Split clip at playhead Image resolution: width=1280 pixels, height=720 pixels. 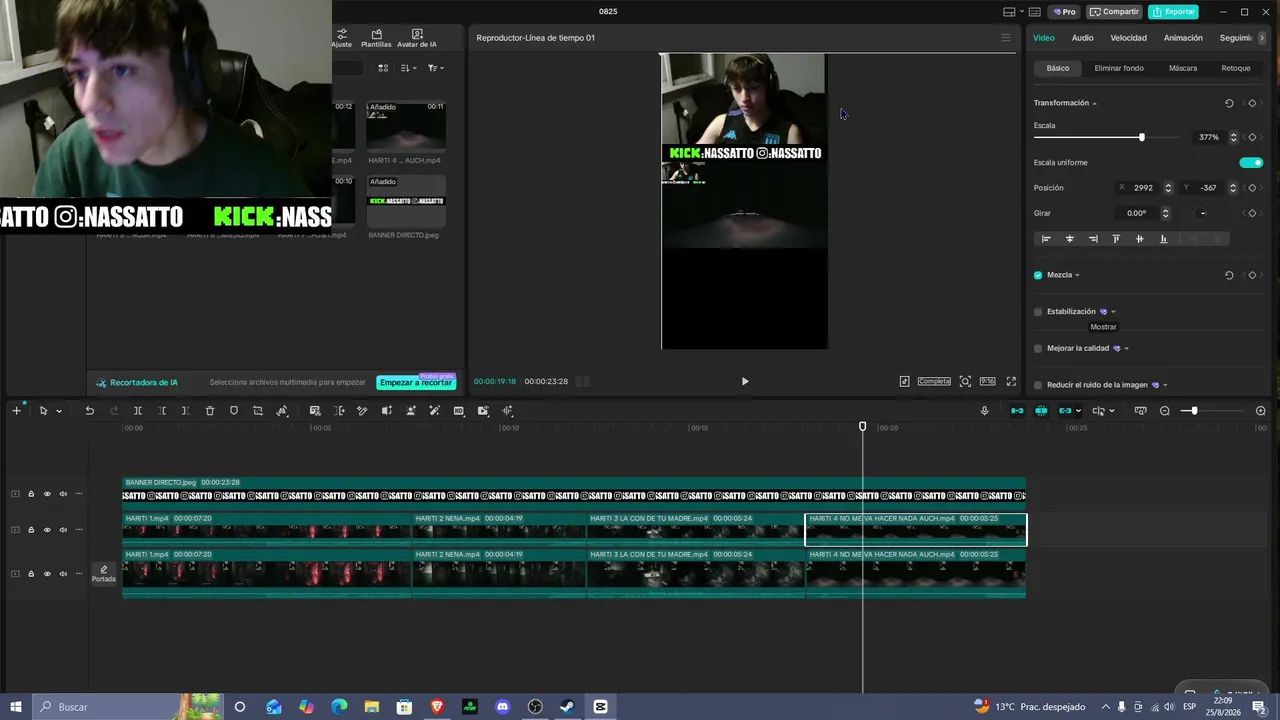(x=138, y=411)
